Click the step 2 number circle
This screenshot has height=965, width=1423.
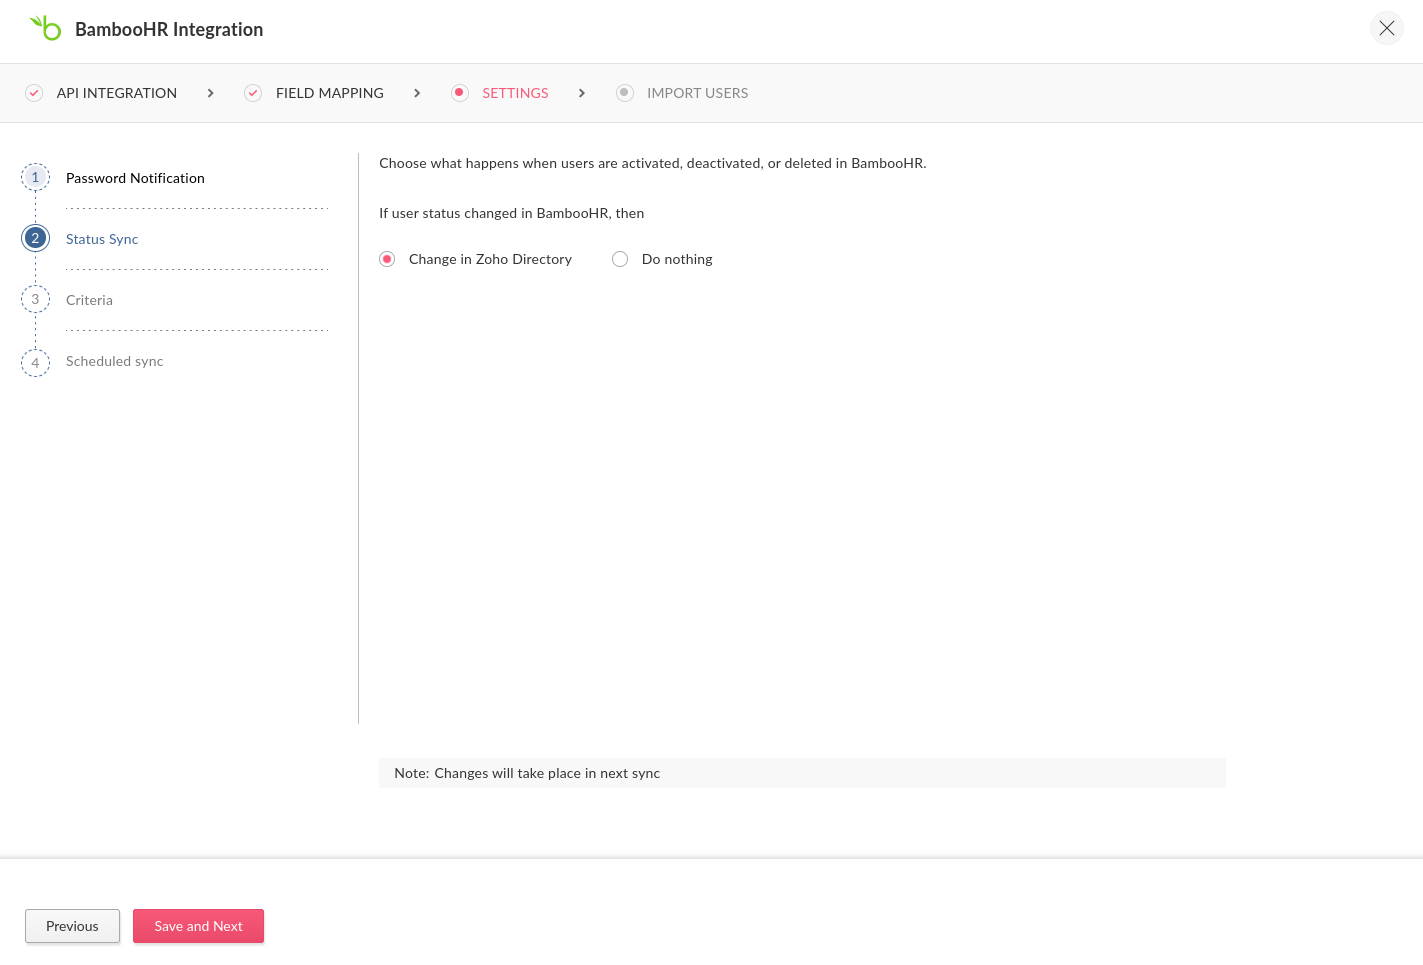click(35, 238)
